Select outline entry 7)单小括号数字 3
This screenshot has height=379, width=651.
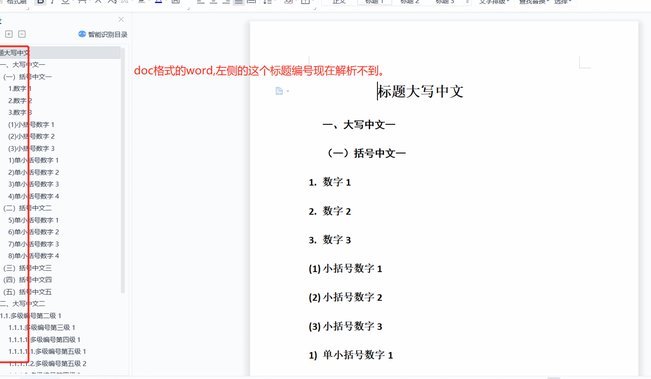34,244
